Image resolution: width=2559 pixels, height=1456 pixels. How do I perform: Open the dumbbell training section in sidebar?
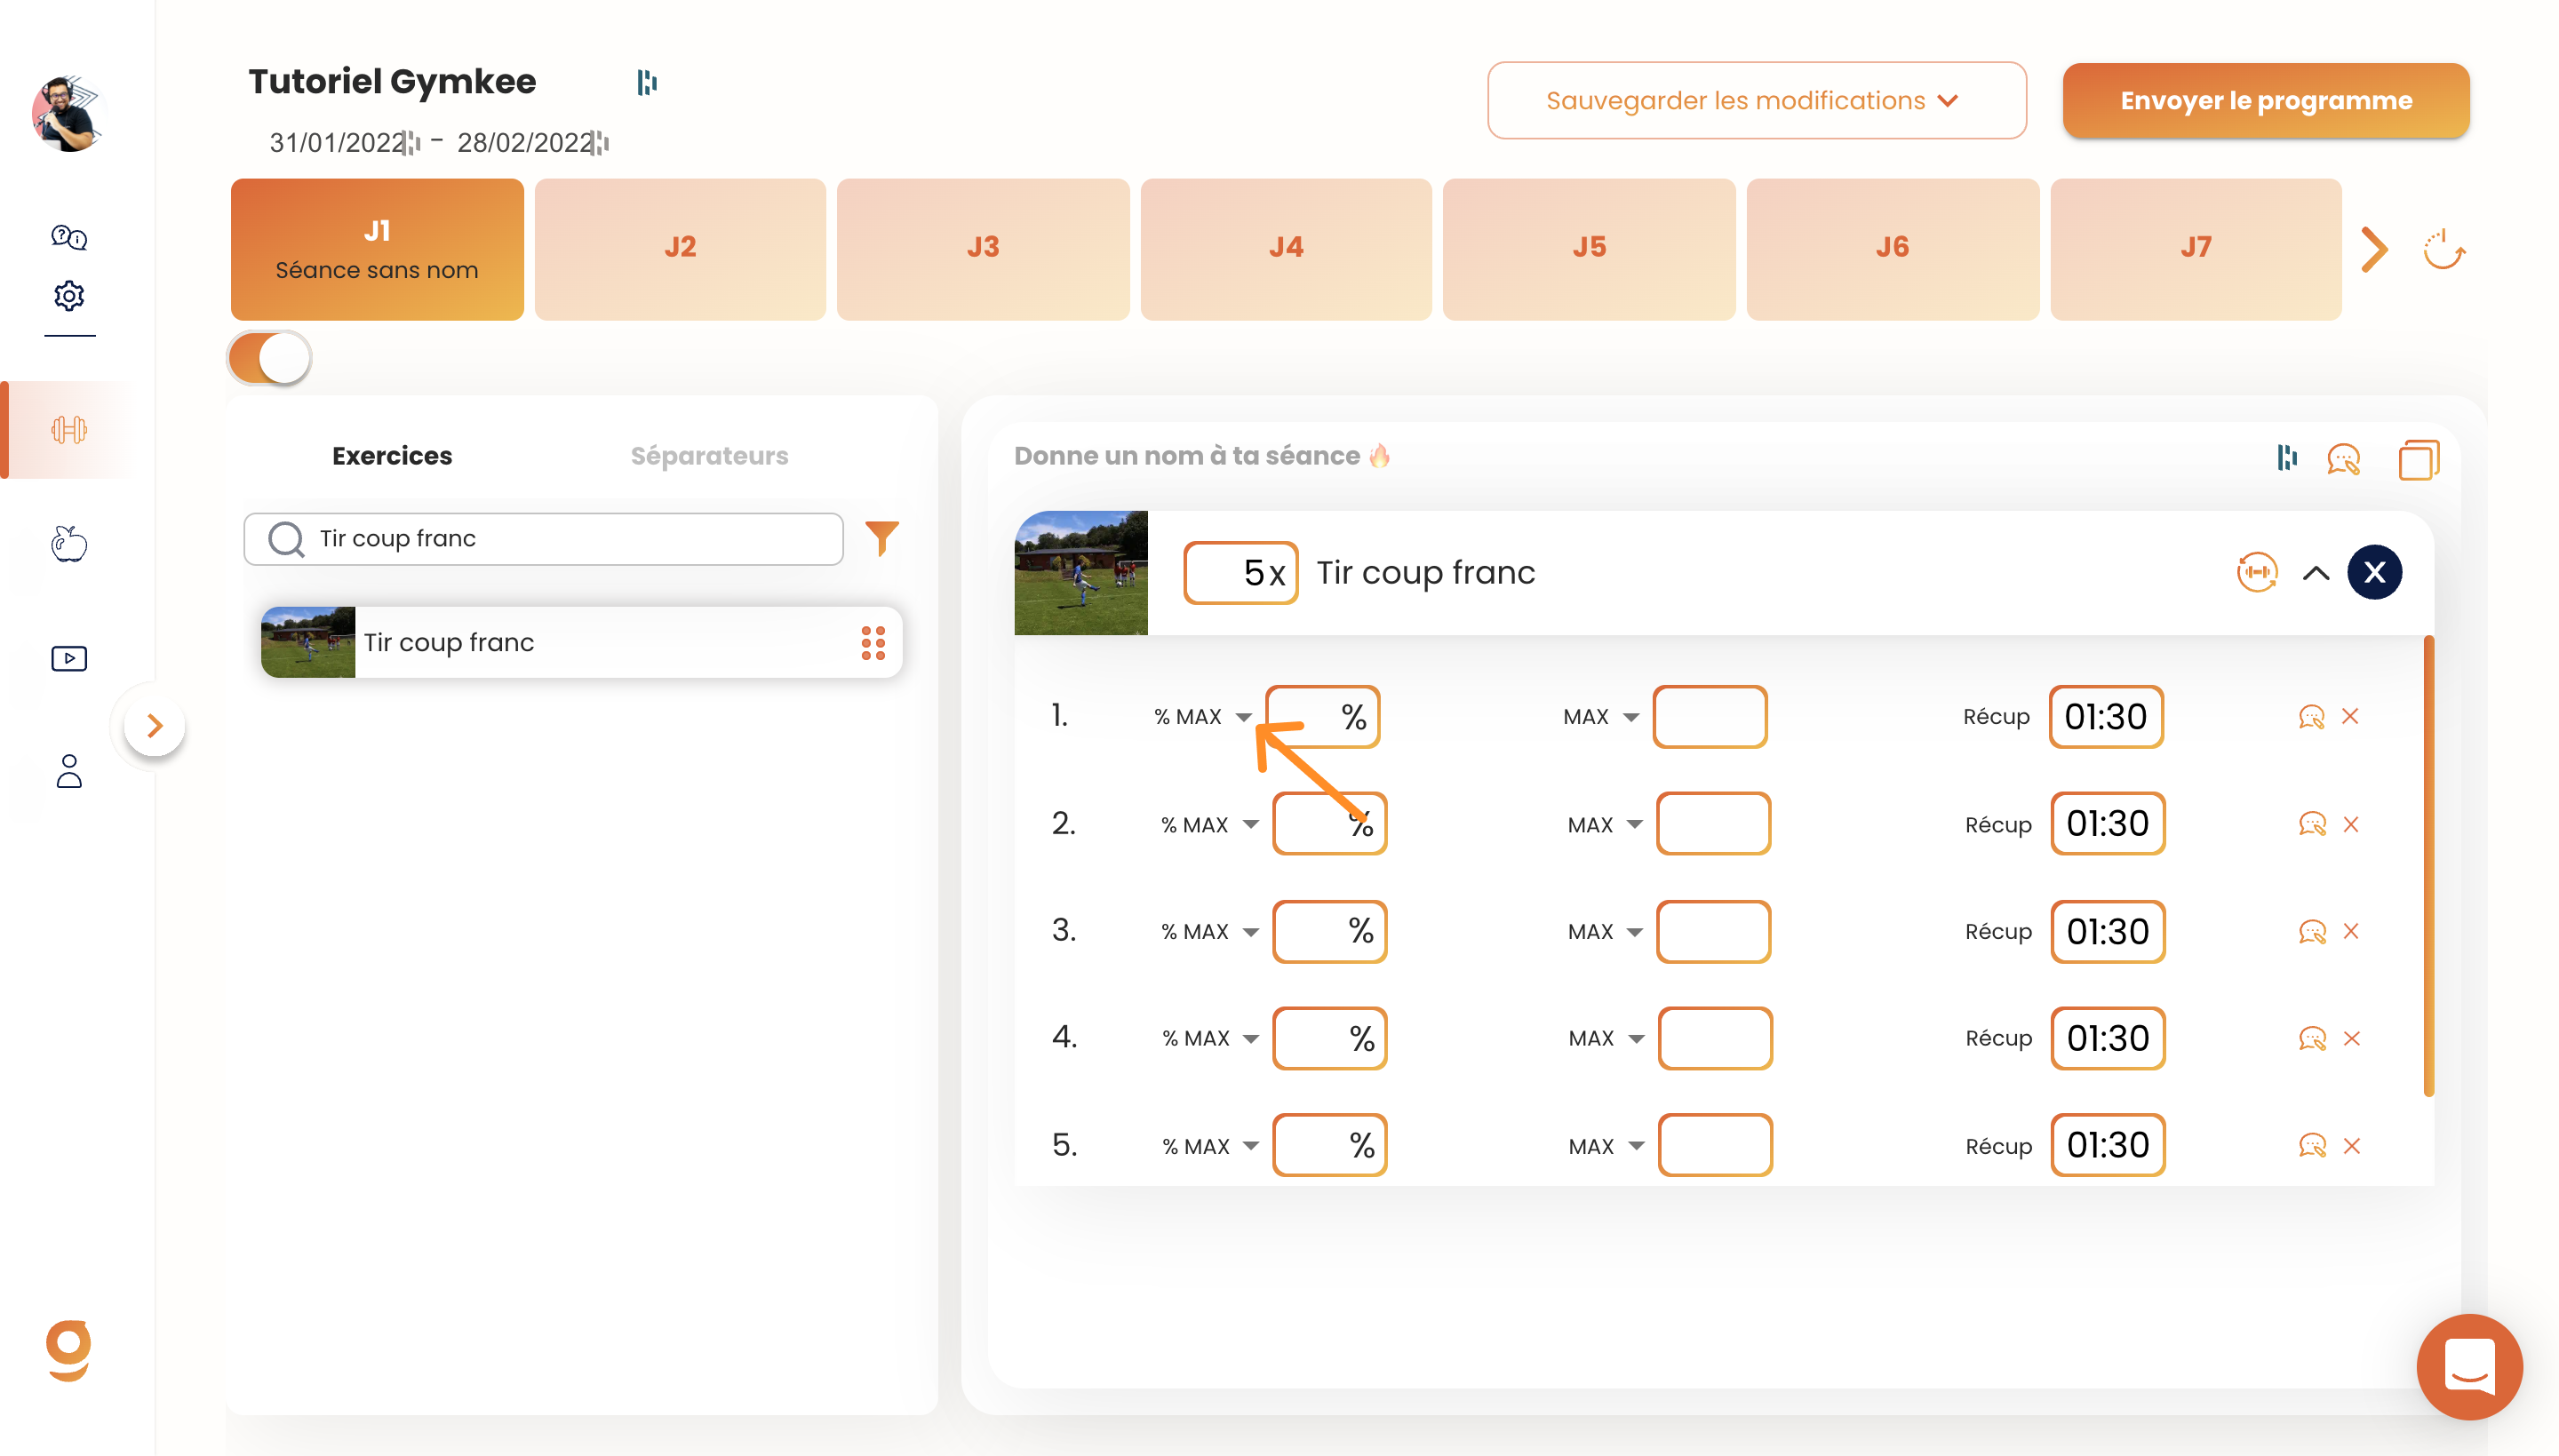[69, 430]
